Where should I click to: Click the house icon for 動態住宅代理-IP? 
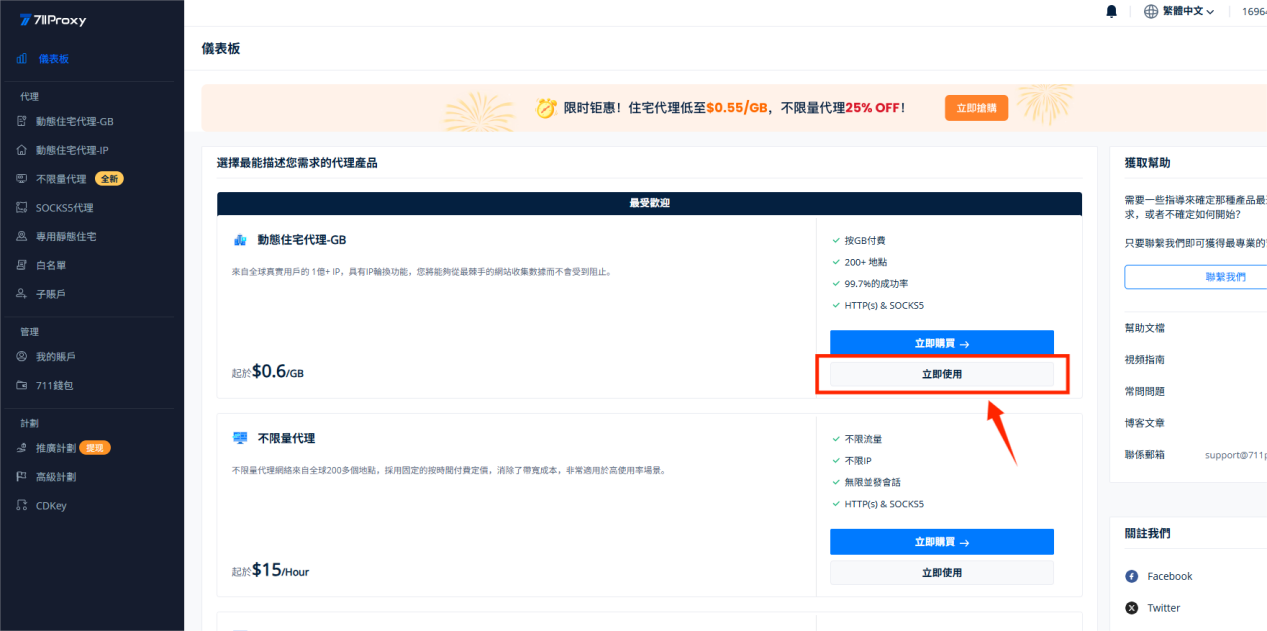22,150
